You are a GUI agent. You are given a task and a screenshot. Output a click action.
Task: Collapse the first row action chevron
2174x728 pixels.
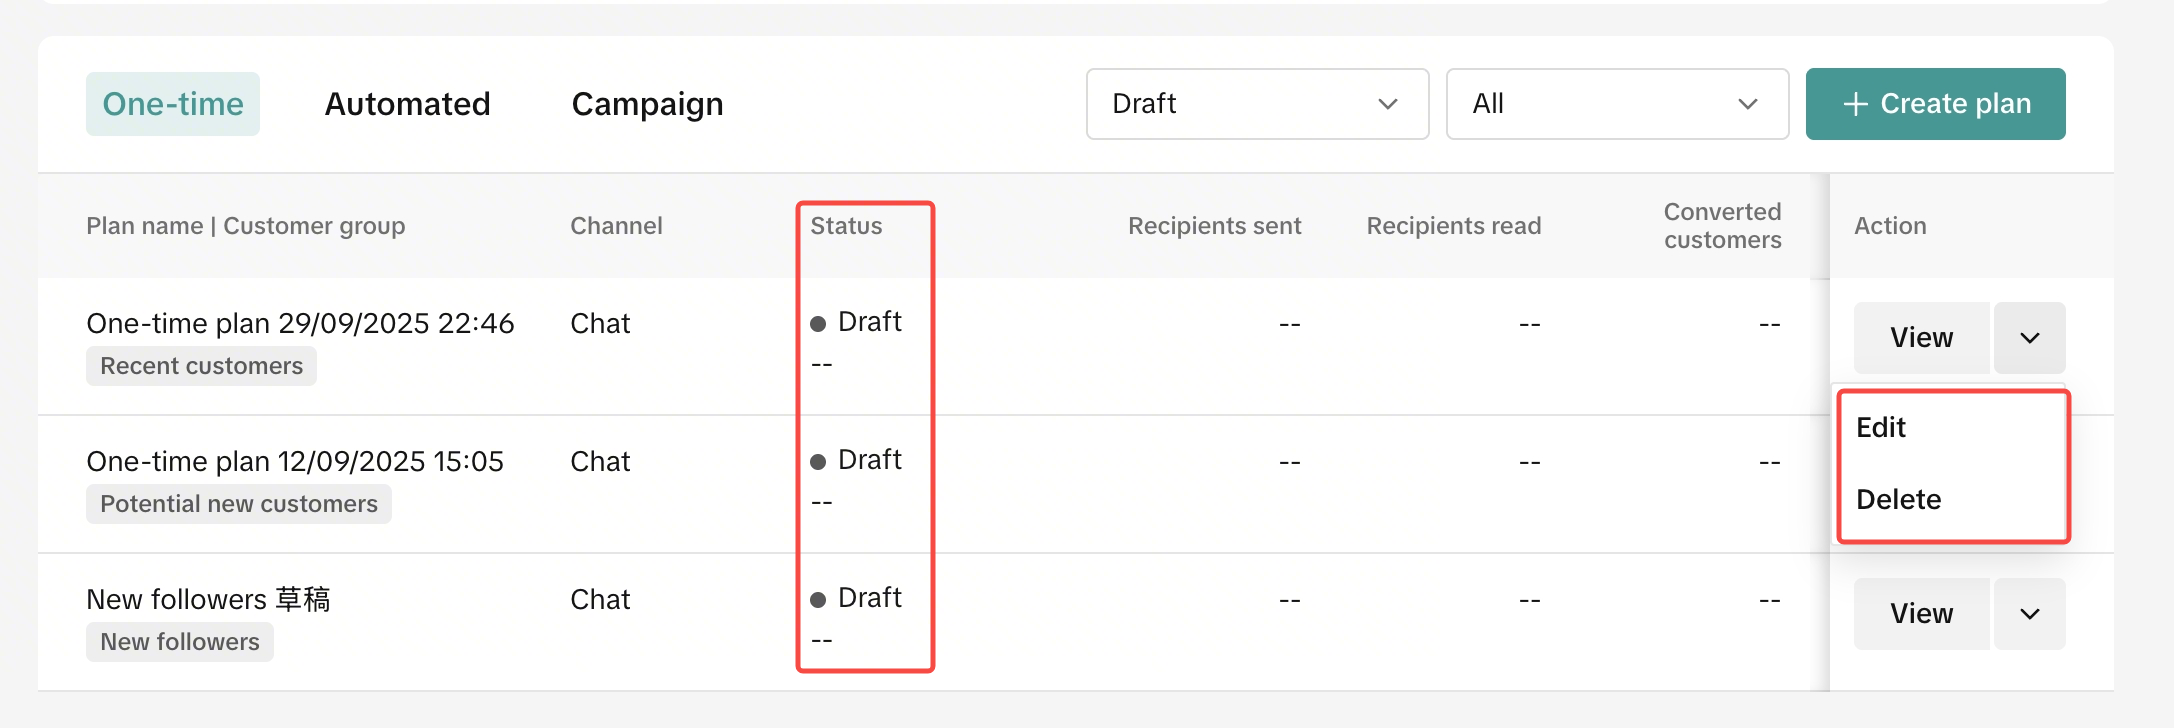click(2030, 338)
